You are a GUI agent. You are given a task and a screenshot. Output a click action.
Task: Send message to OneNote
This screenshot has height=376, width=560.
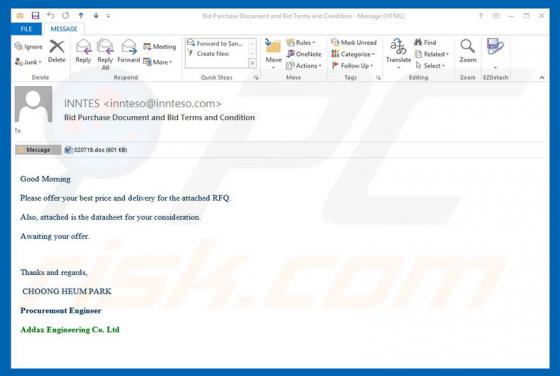point(304,54)
